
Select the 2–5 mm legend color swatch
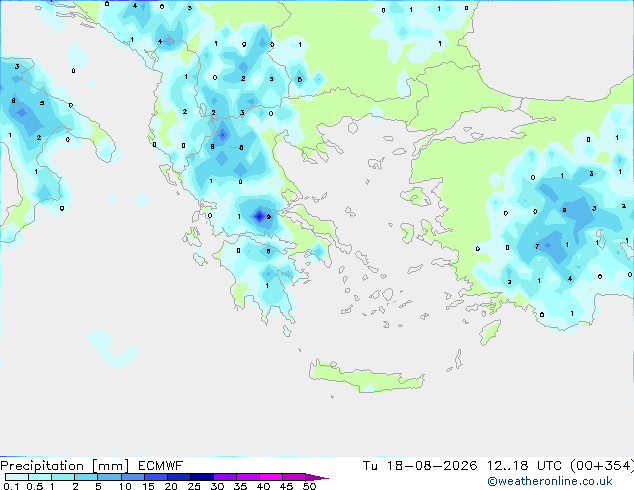(x=86, y=477)
